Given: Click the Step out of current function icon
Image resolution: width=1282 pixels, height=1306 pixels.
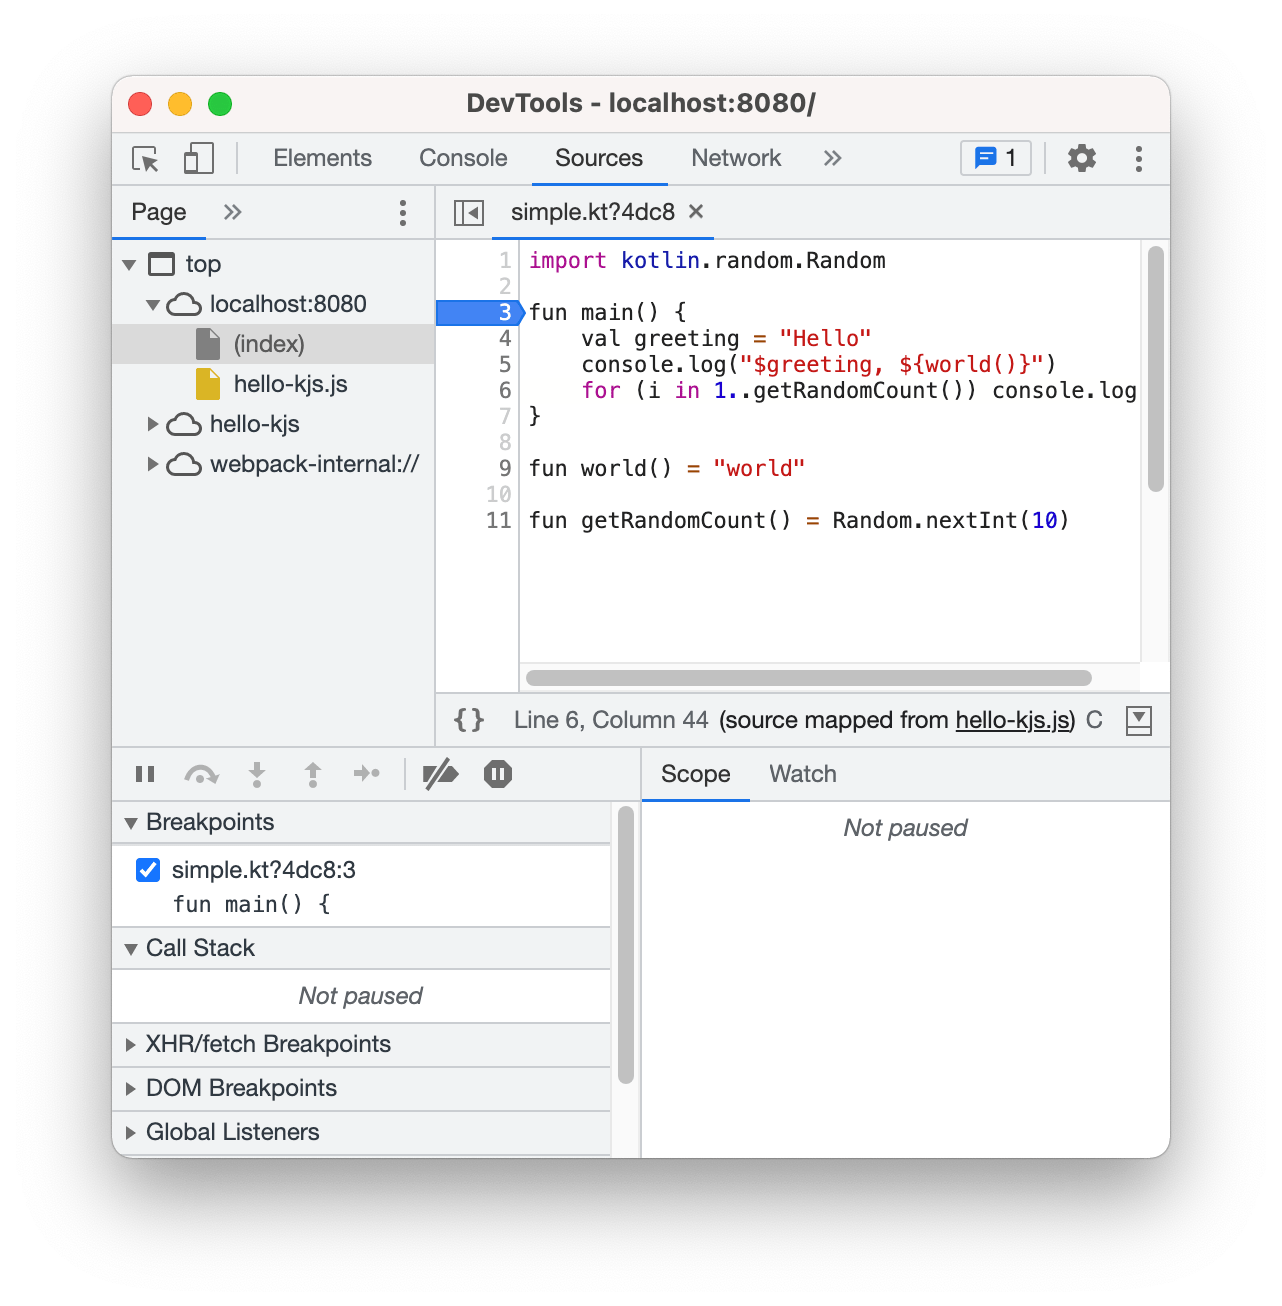Looking at the screenshot, I should click(x=311, y=773).
